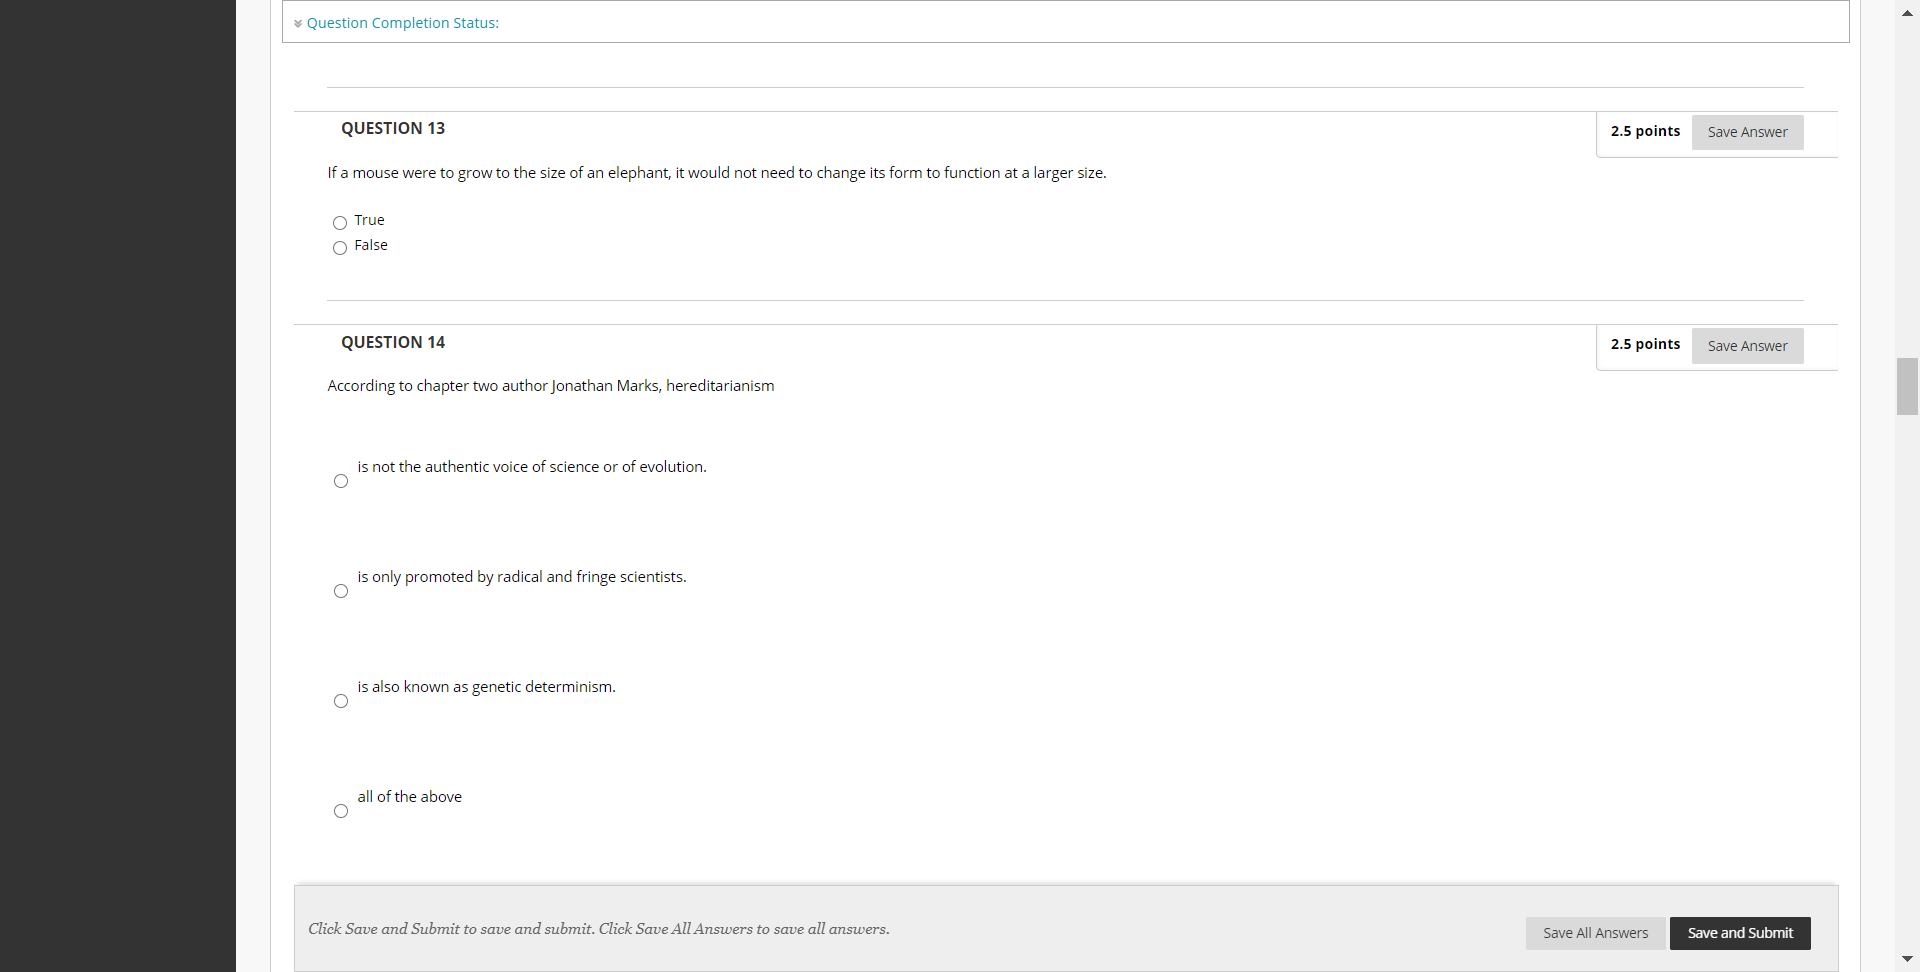This screenshot has width=1920, height=972.
Task: Click the 2.5 points label for Question 13
Action: 1645,131
